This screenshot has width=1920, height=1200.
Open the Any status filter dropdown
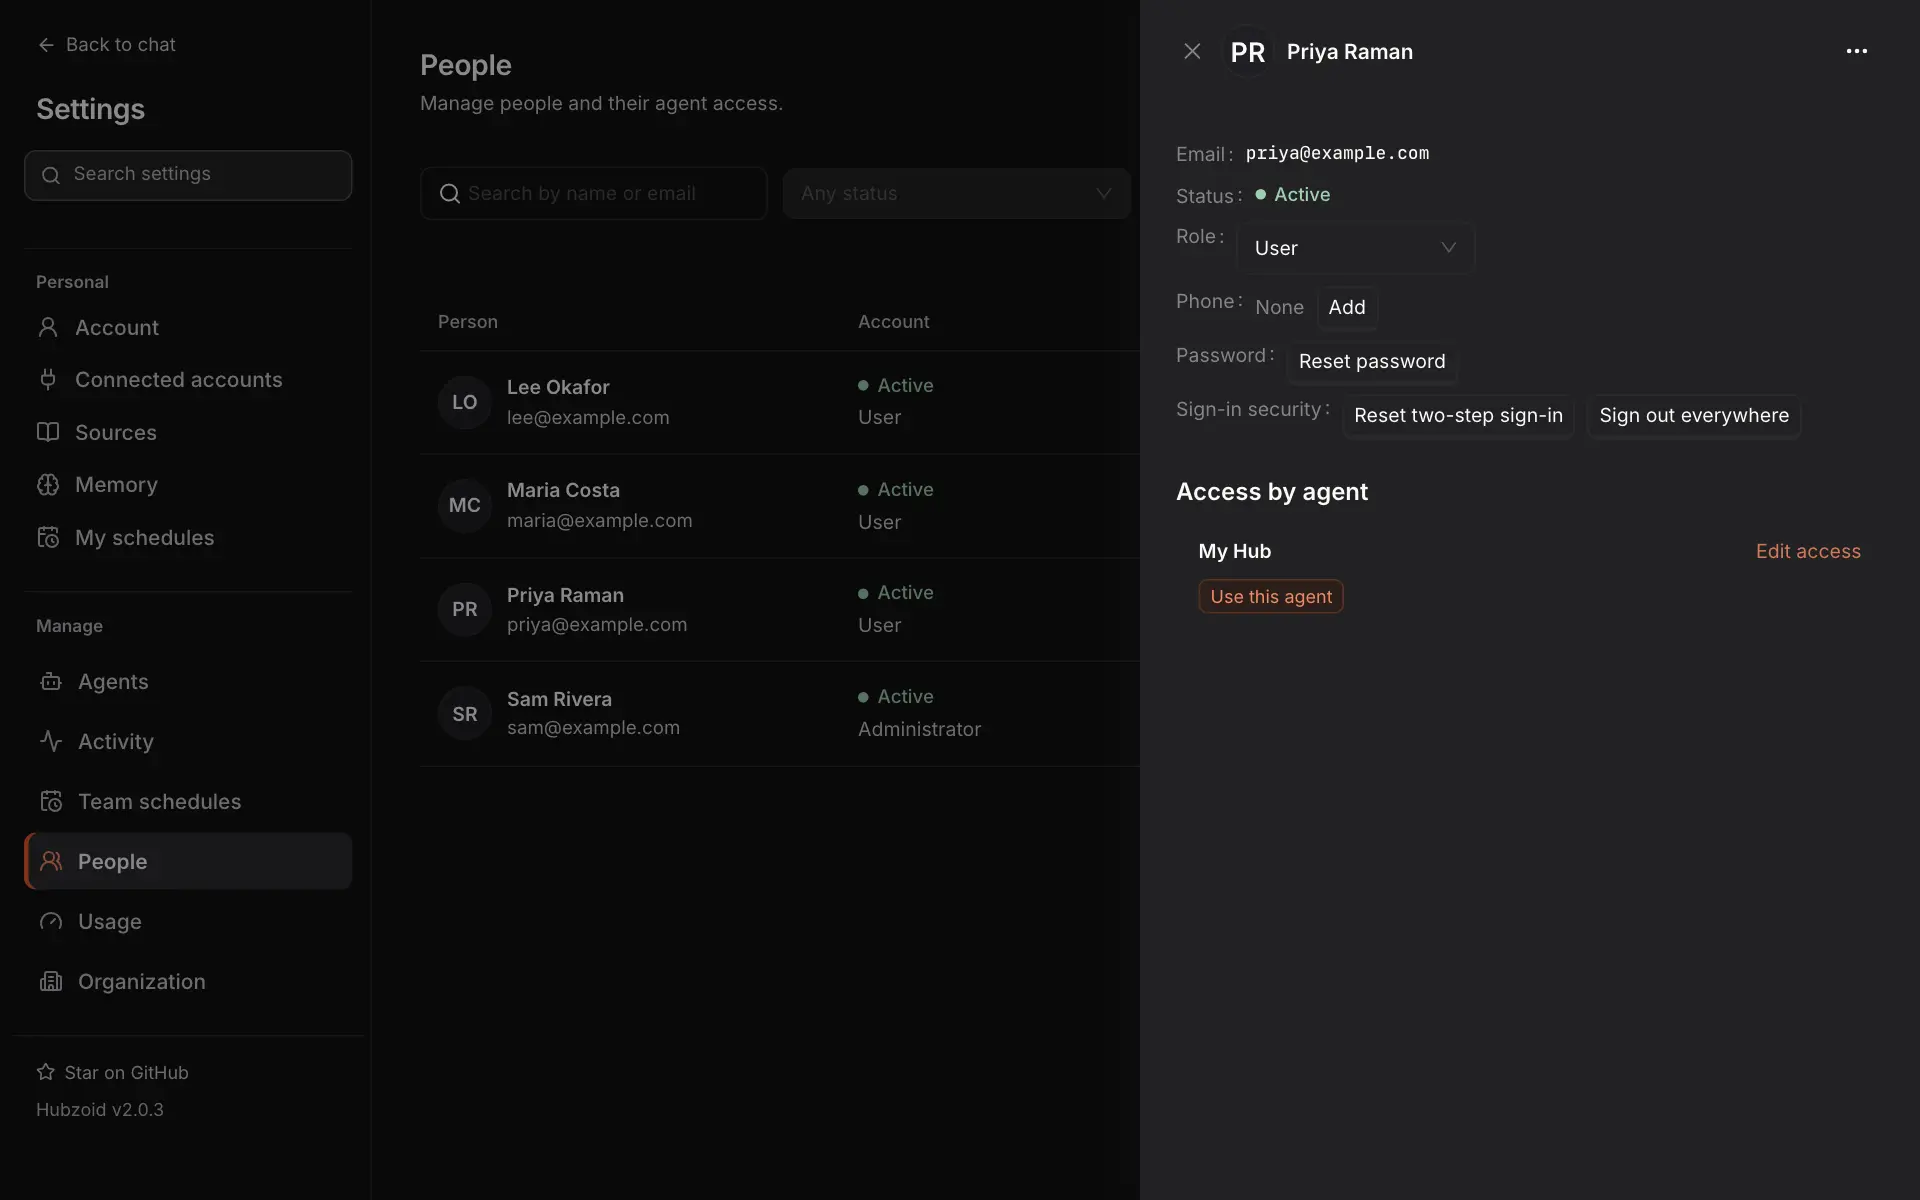[957, 193]
